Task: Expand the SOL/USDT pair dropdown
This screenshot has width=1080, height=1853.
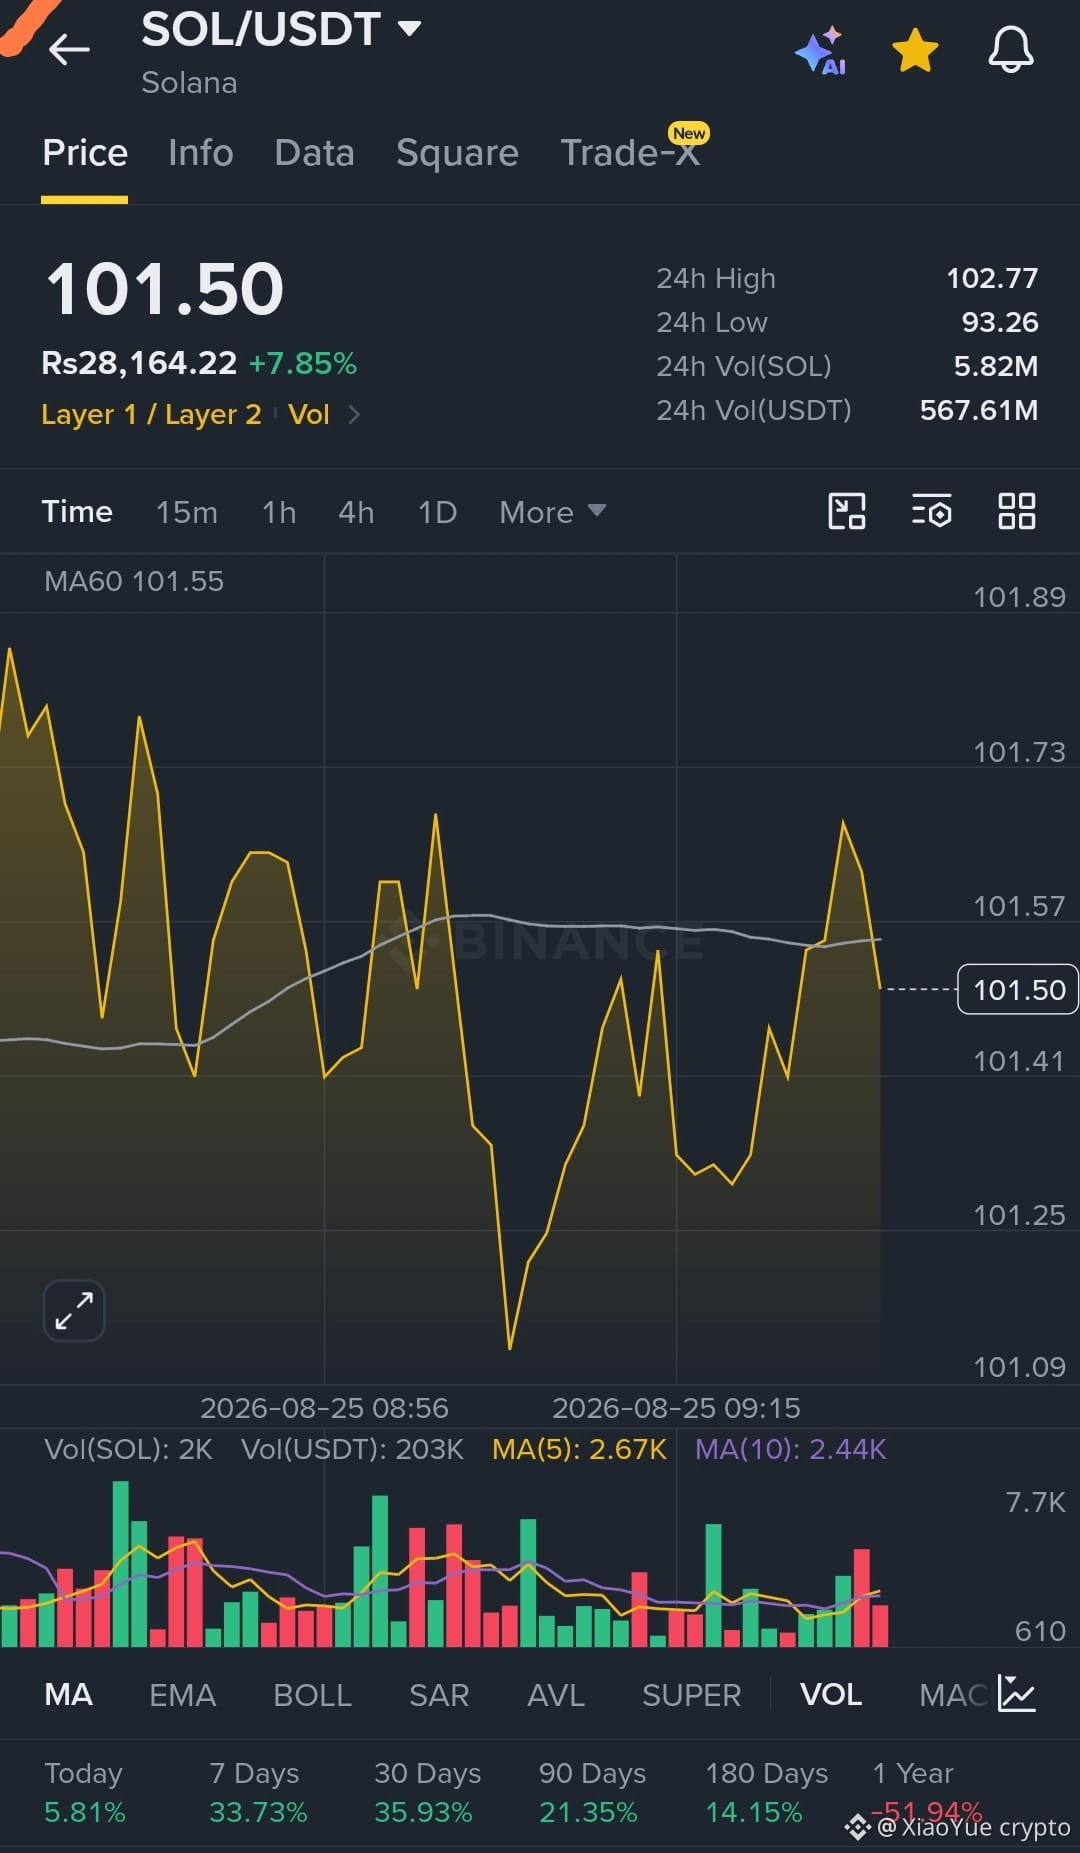Action: click(x=409, y=28)
